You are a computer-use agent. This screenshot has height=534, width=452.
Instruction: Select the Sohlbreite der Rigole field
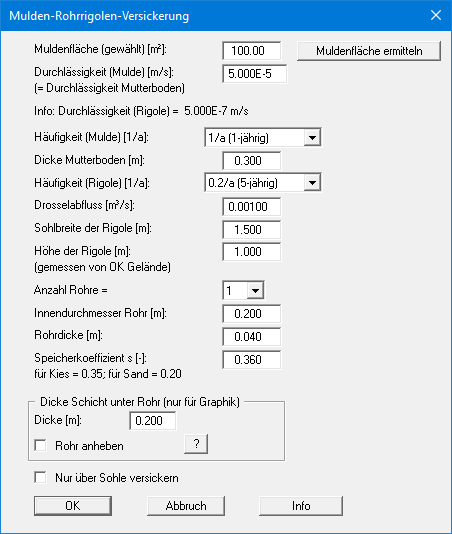tap(252, 229)
